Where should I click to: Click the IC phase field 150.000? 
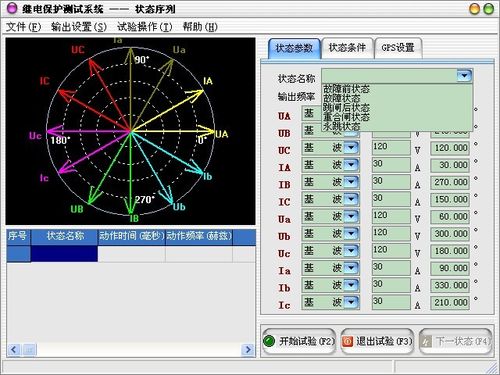click(x=450, y=199)
